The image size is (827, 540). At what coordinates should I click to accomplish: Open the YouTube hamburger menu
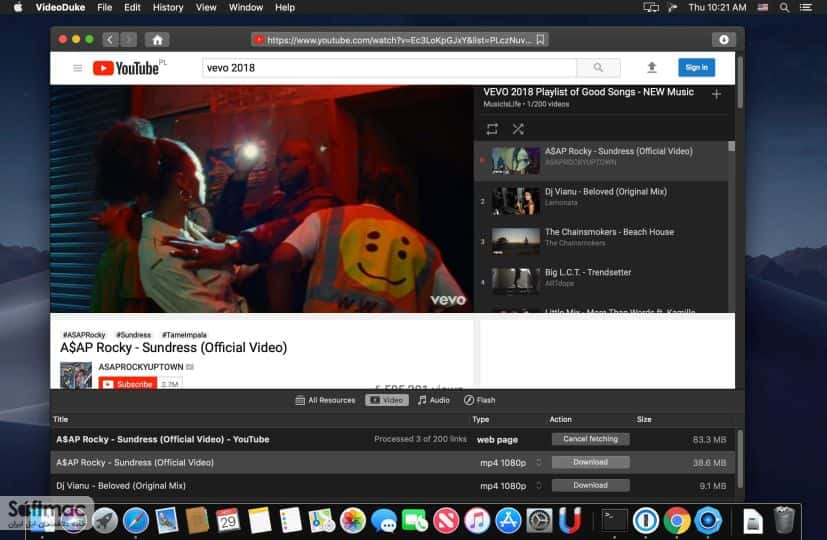pyautogui.click(x=78, y=68)
